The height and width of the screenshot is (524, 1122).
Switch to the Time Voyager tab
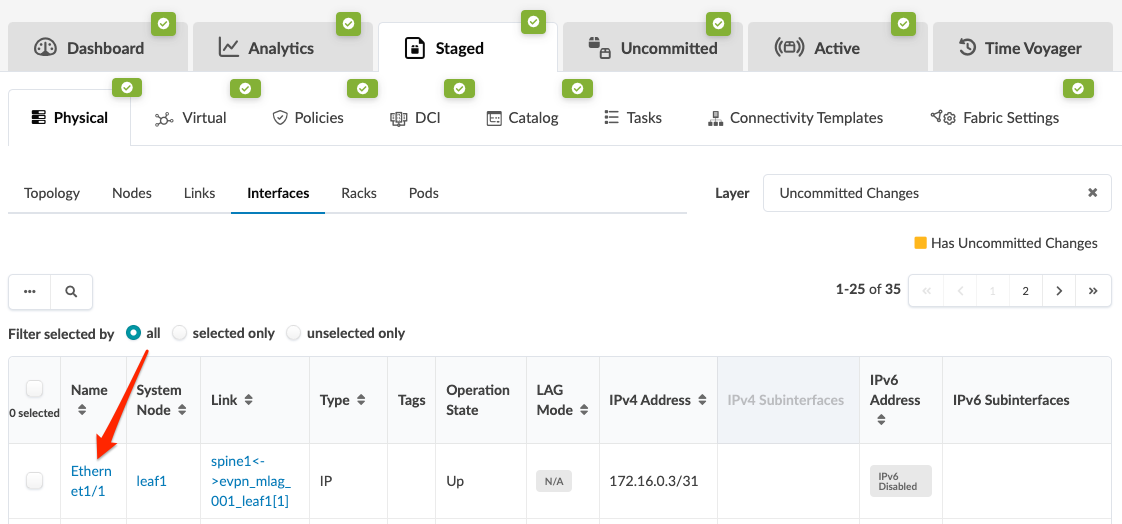coord(1021,48)
